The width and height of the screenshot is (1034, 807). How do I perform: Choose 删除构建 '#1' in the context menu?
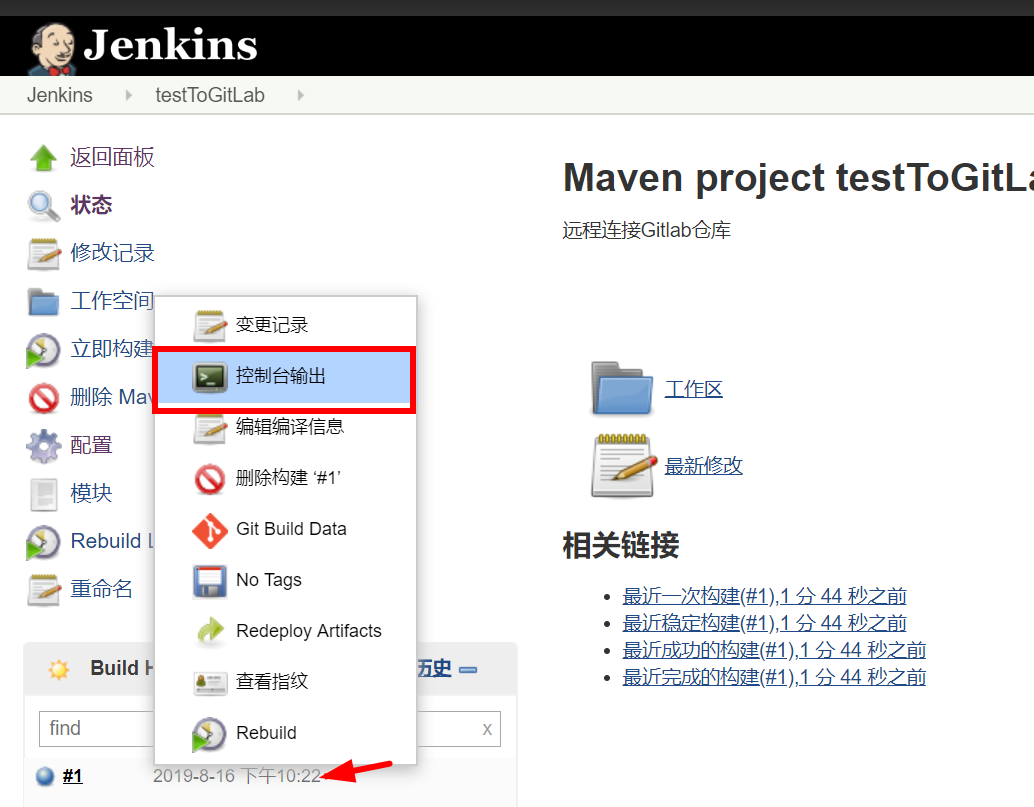286,479
